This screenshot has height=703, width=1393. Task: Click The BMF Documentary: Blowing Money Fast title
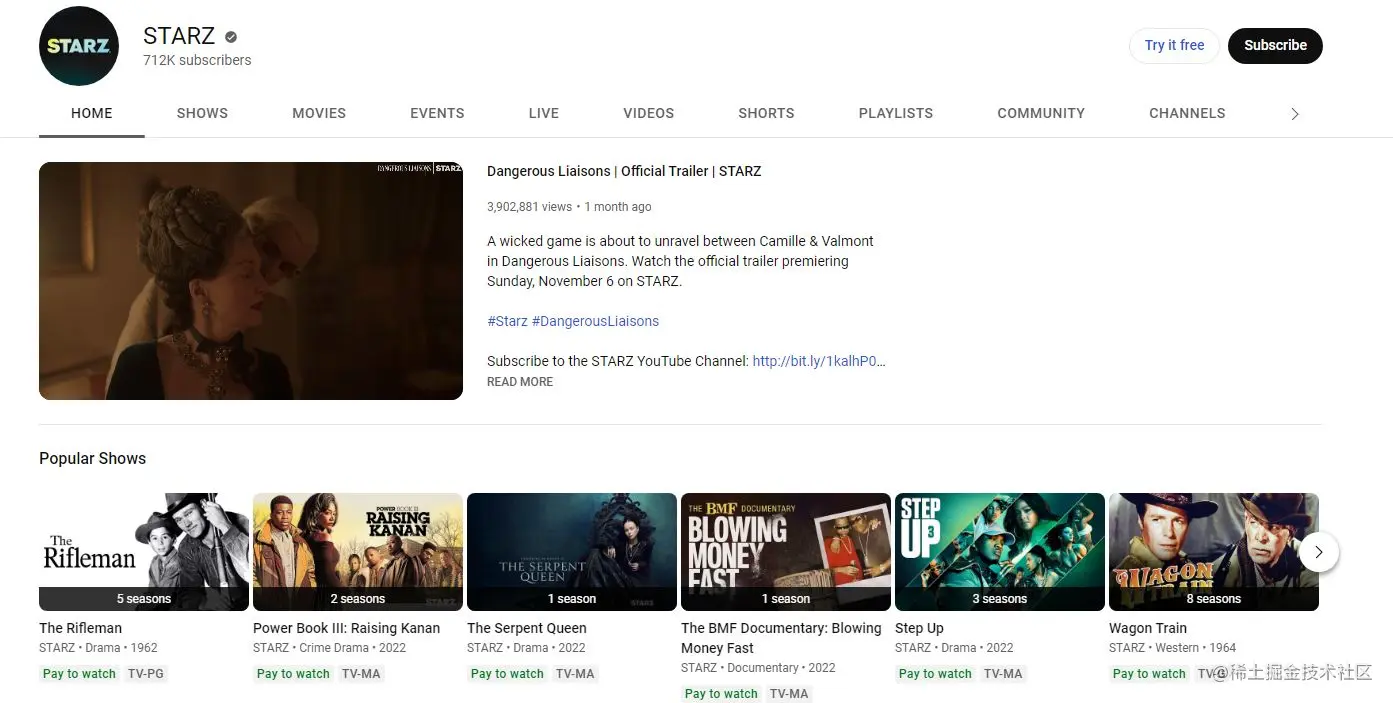781,638
